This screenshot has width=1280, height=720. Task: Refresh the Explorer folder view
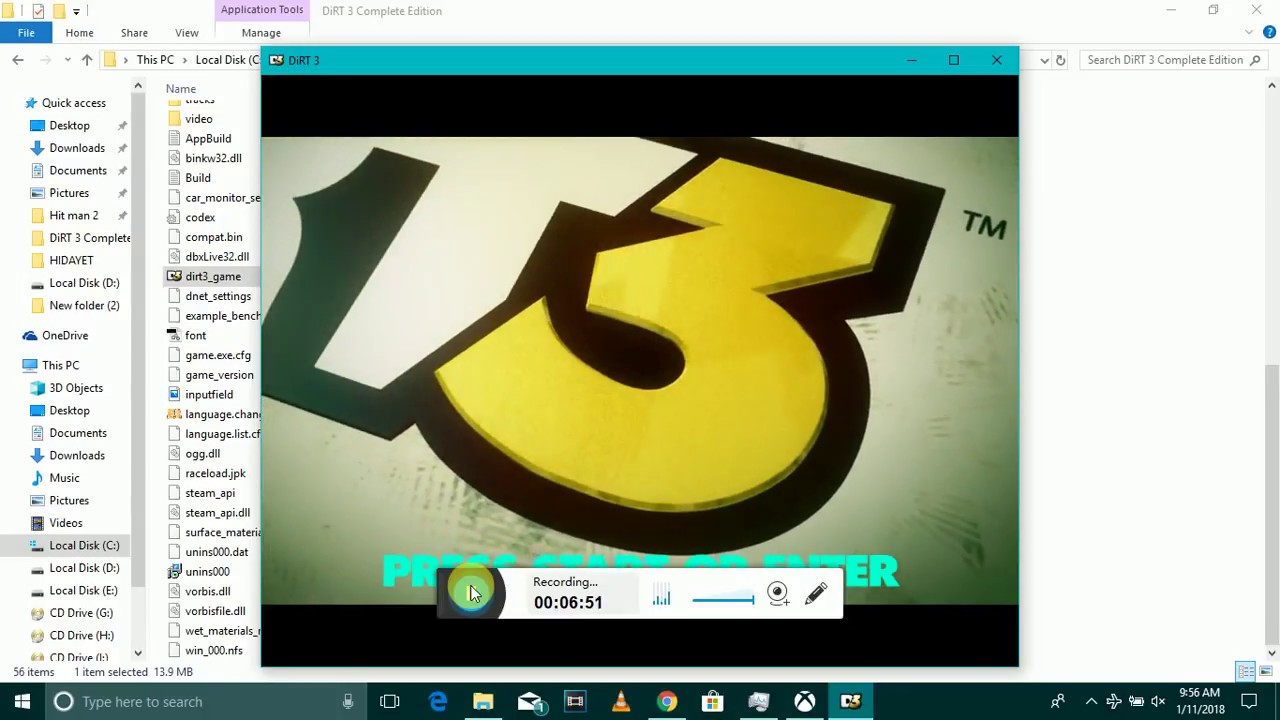pyautogui.click(x=1060, y=60)
